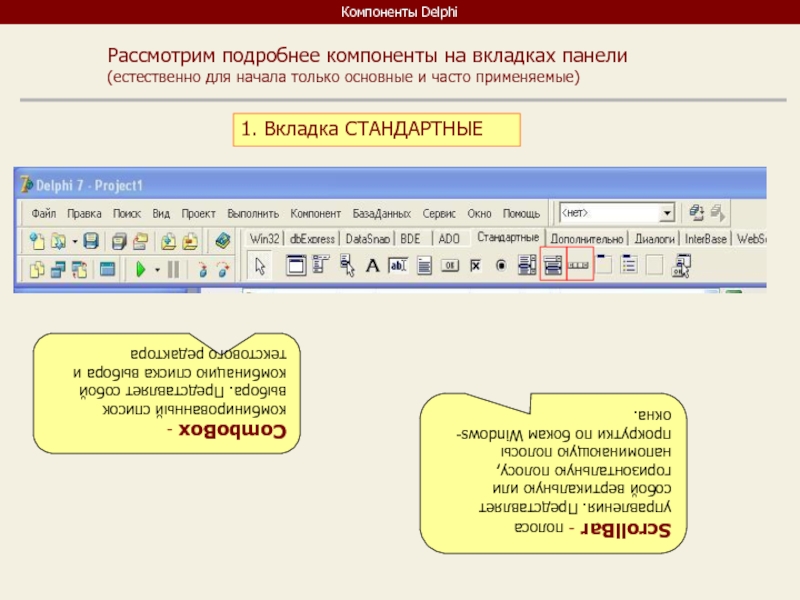Viewport: 800px width, 600px height.
Task: Switch to the dbExpress palette tab
Action: [312, 238]
